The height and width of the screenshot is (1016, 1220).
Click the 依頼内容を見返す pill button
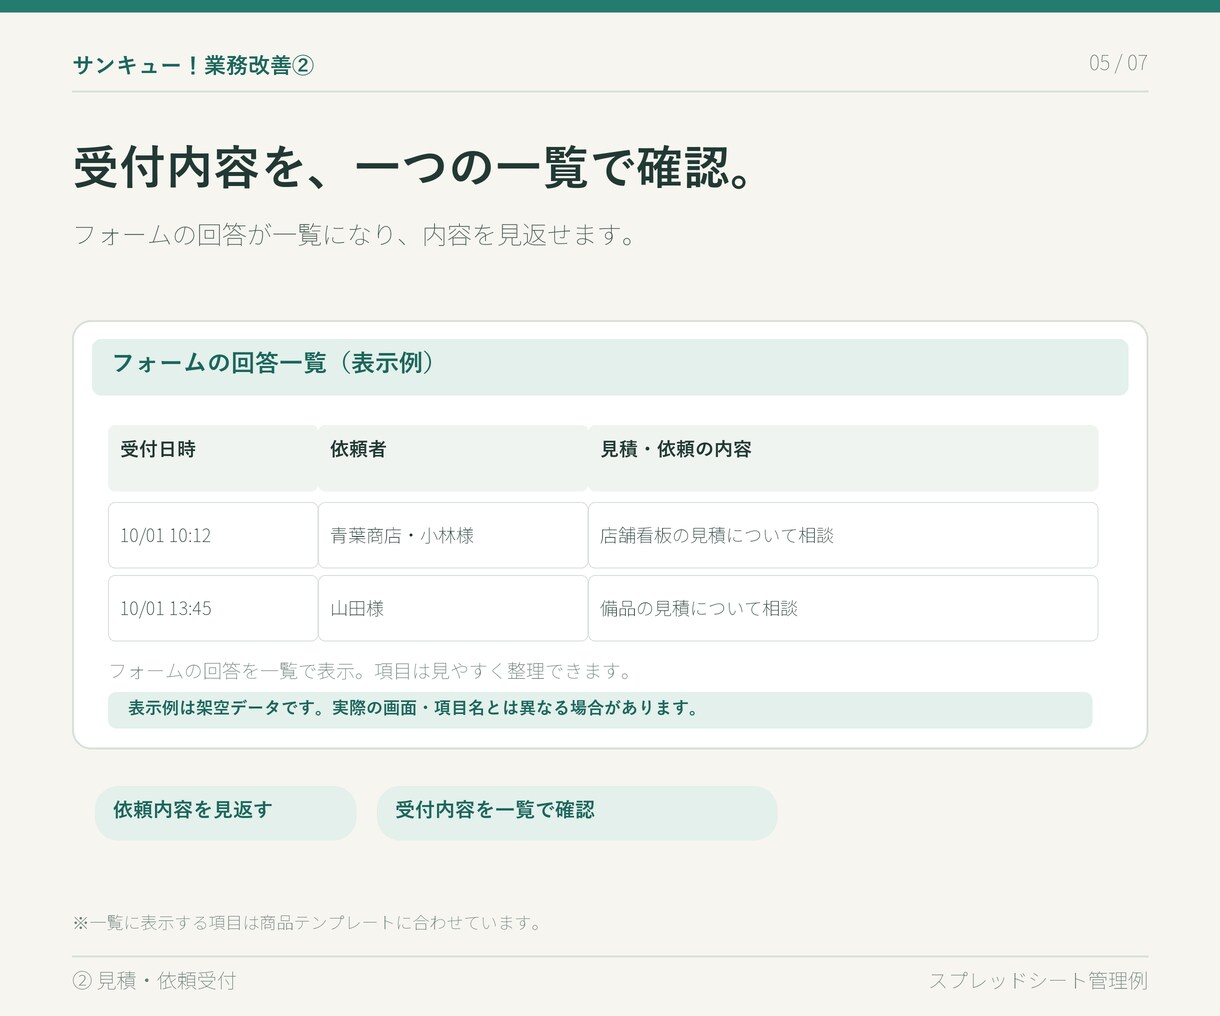225,812
